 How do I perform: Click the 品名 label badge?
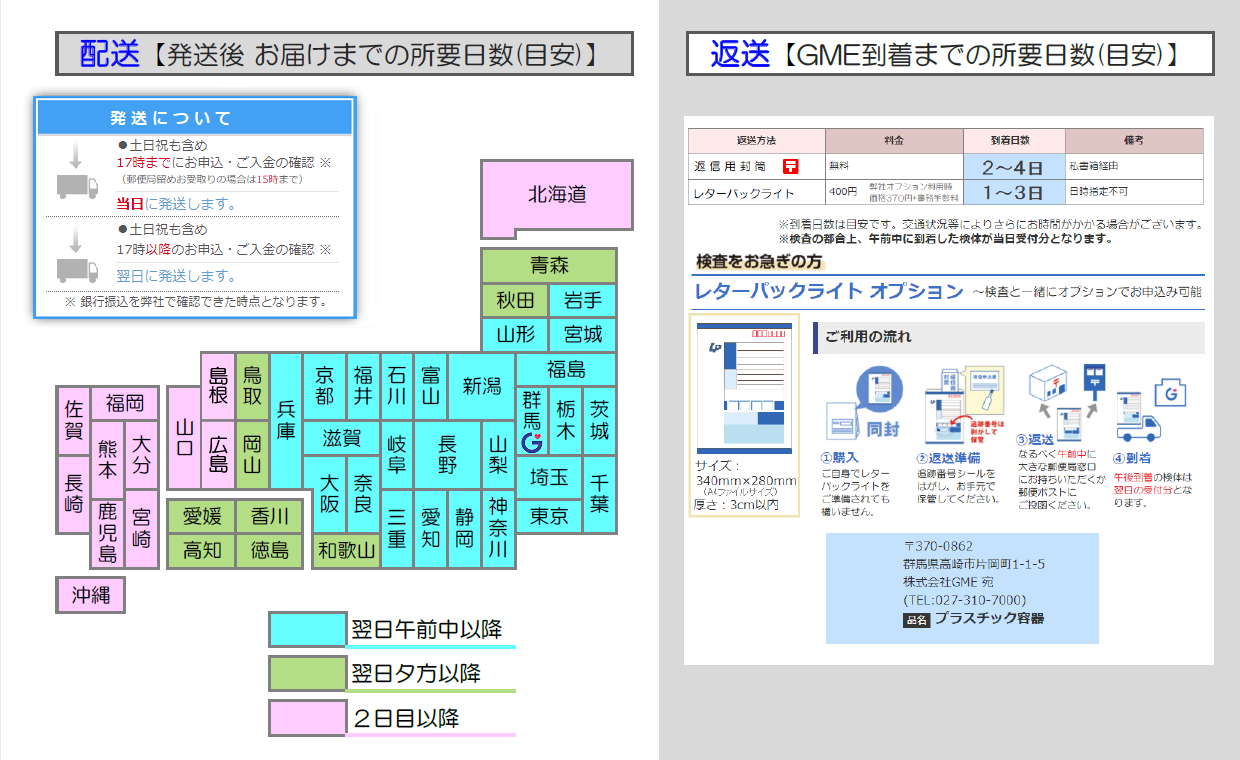point(916,620)
